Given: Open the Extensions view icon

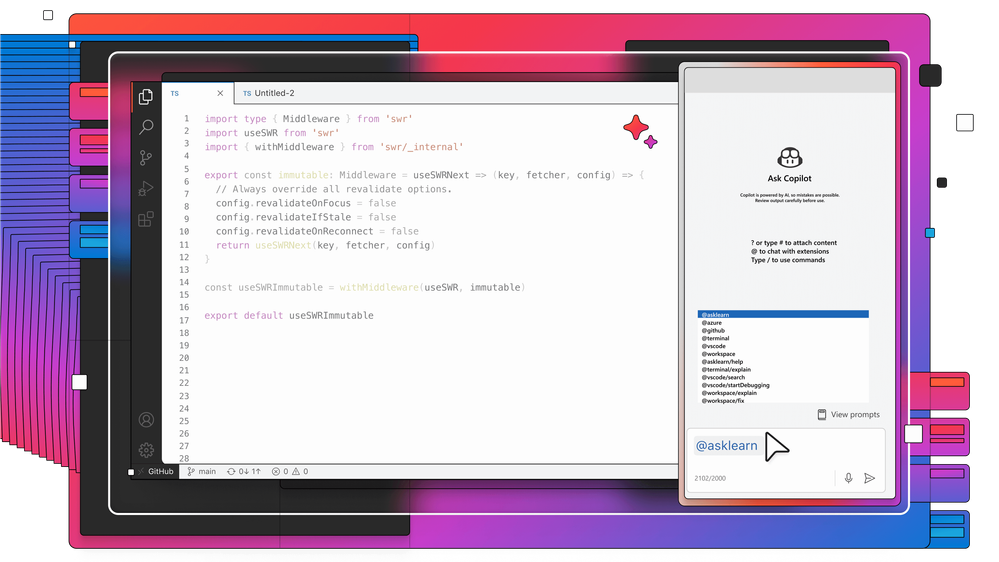Looking at the screenshot, I should tap(146, 219).
